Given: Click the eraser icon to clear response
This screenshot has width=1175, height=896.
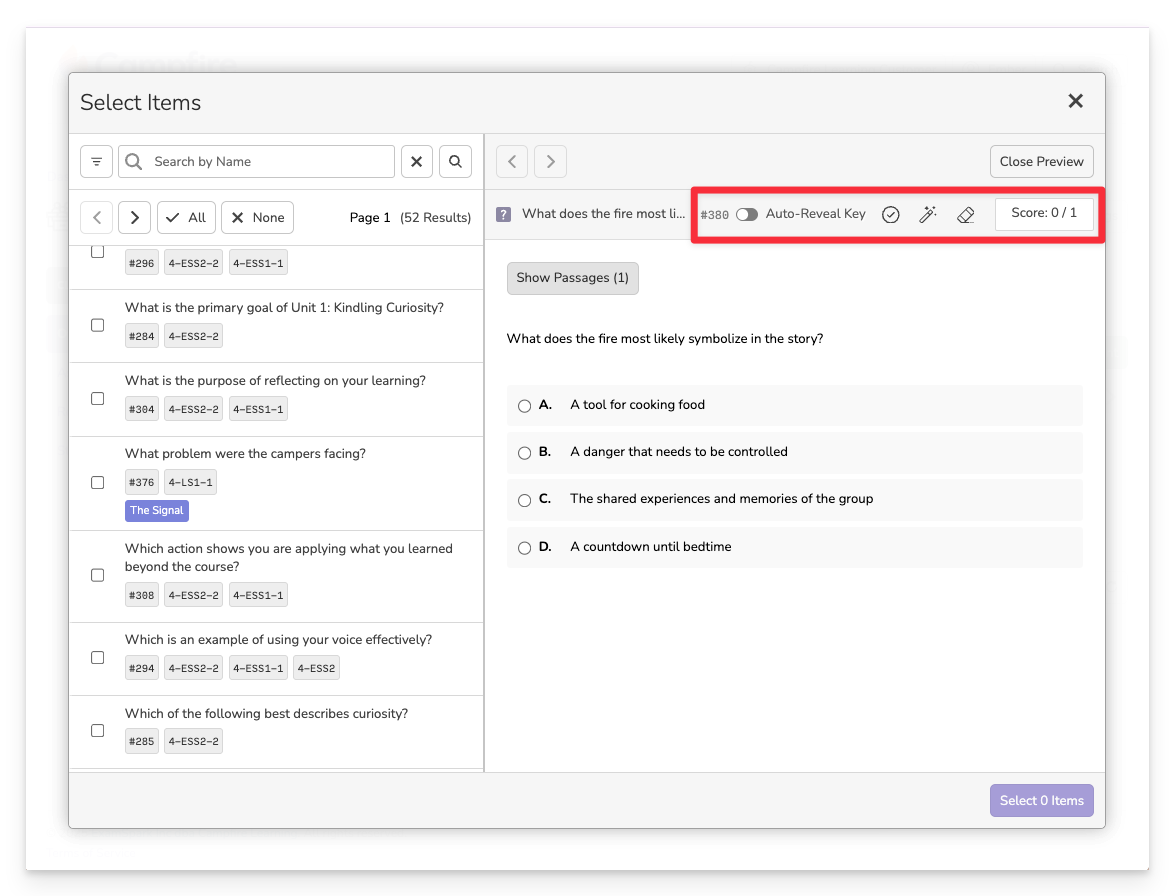Looking at the screenshot, I should coord(965,215).
